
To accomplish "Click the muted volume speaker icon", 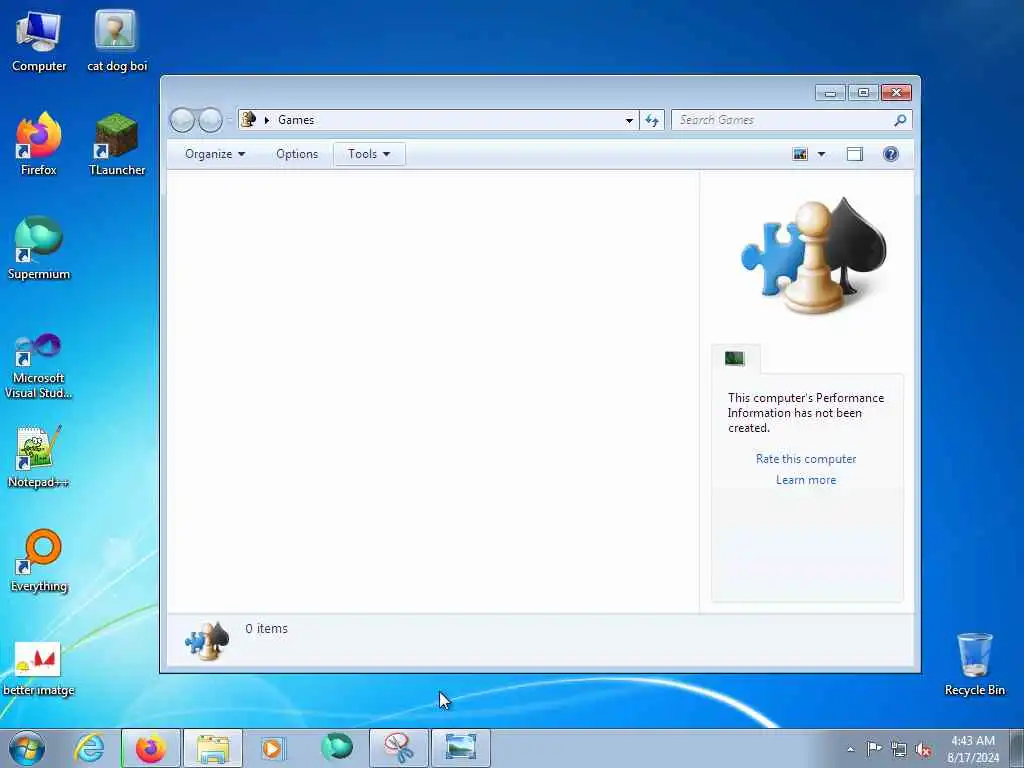I will [x=923, y=749].
